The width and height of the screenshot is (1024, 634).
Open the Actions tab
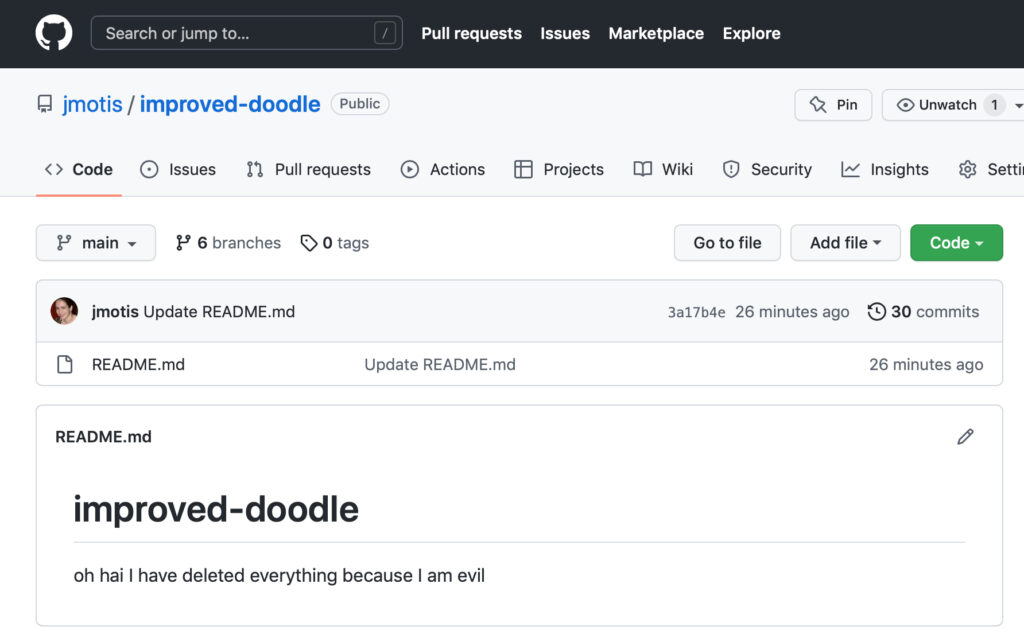click(443, 170)
